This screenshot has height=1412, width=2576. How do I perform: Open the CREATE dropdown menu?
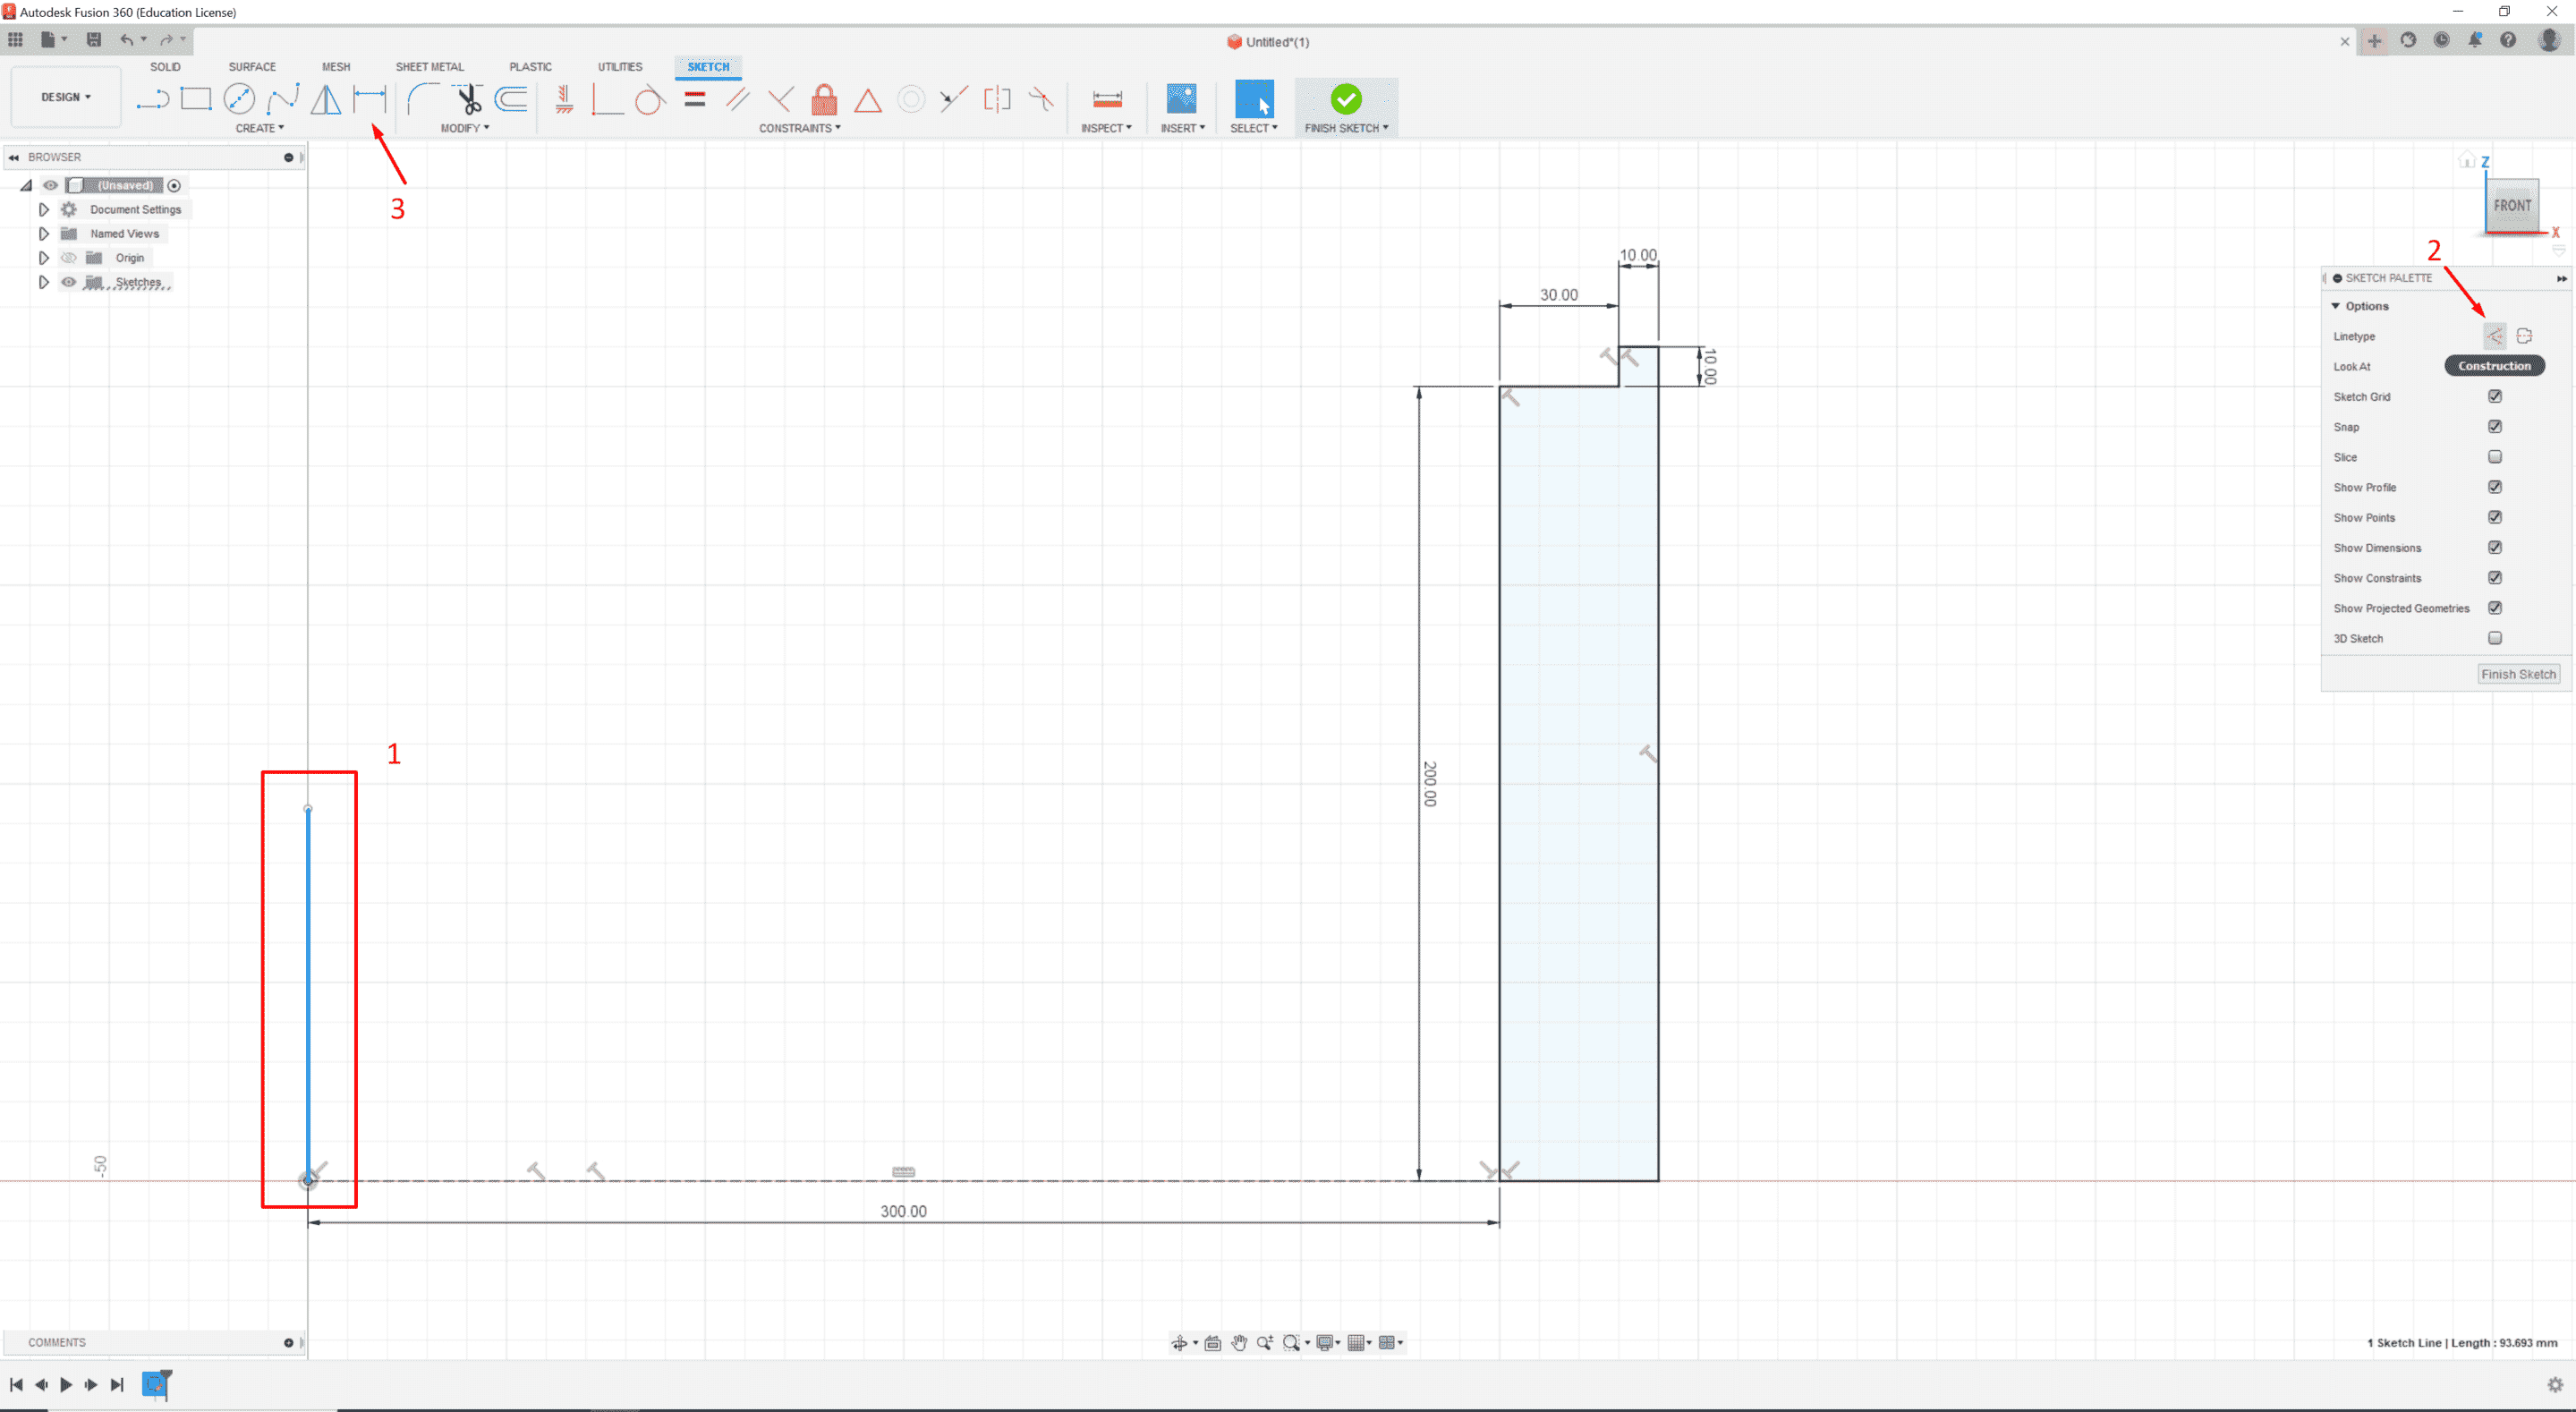coord(260,128)
